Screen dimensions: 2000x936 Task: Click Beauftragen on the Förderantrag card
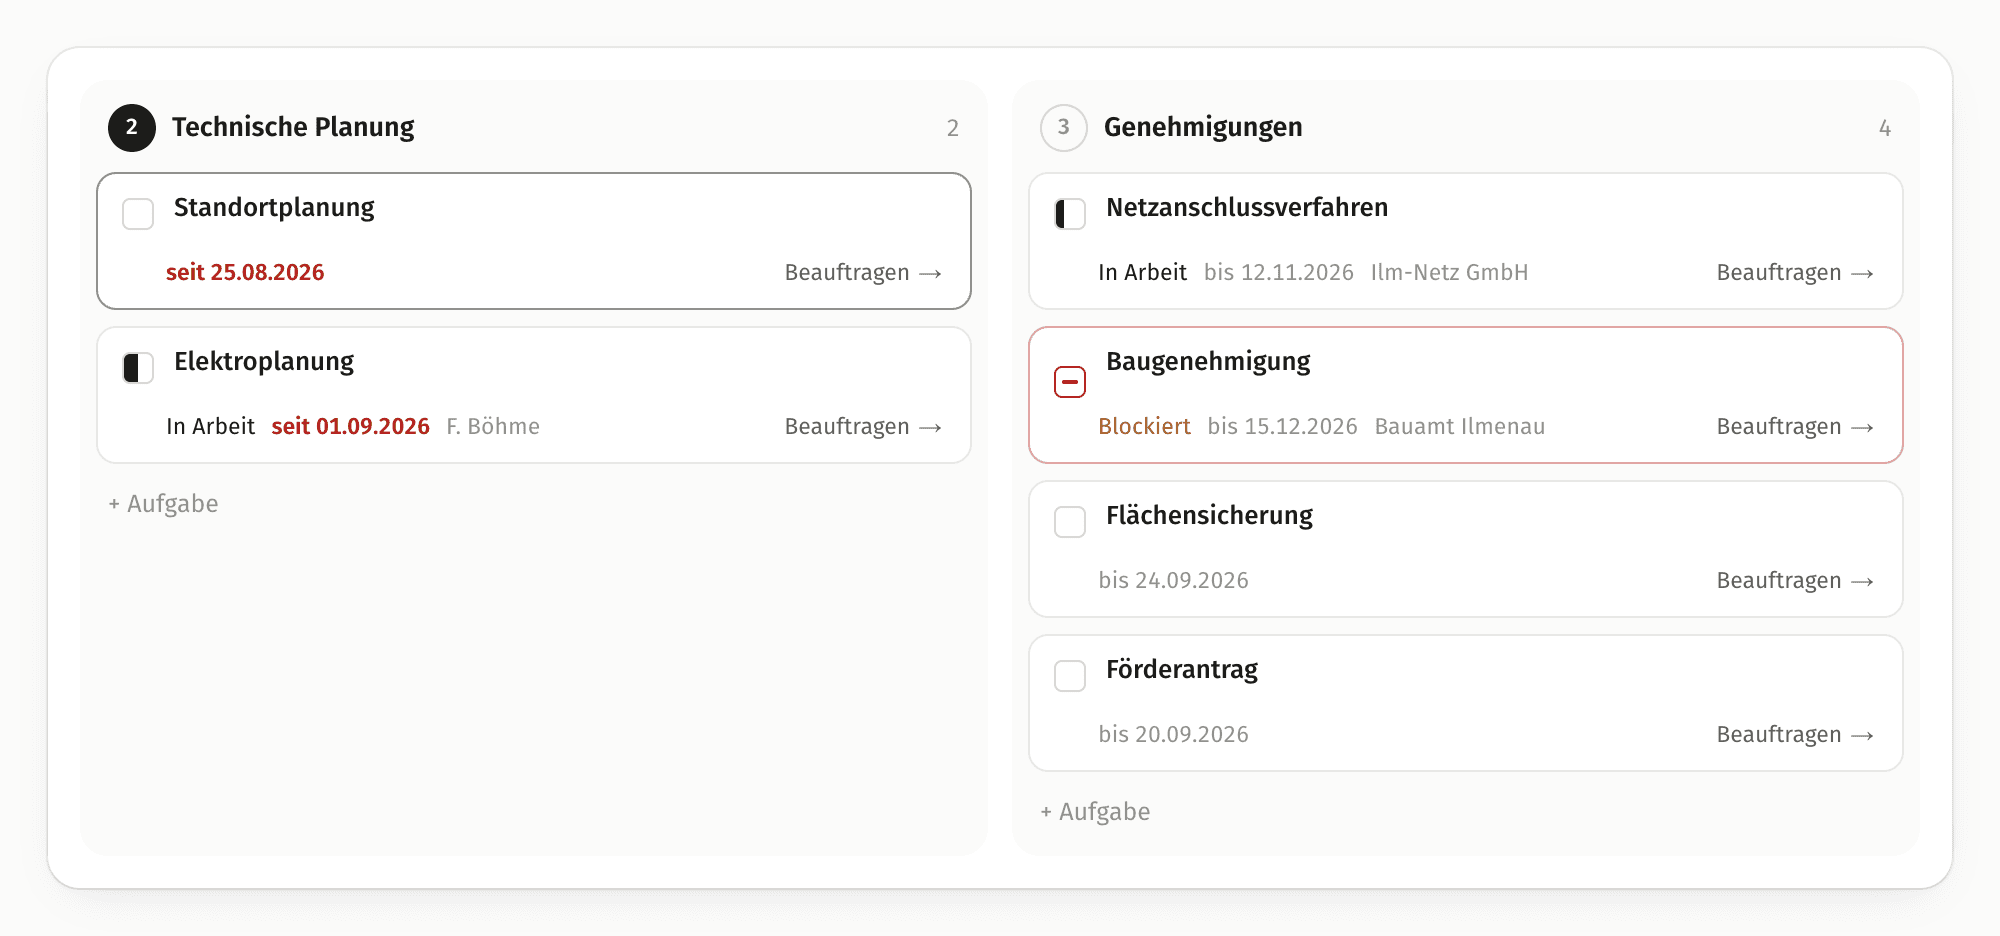pos(1795,735)
